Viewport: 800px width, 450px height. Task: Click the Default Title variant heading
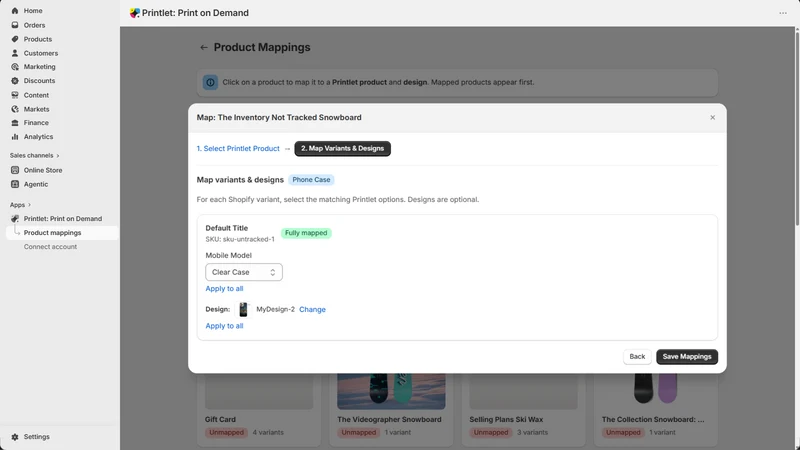point(227,228)
